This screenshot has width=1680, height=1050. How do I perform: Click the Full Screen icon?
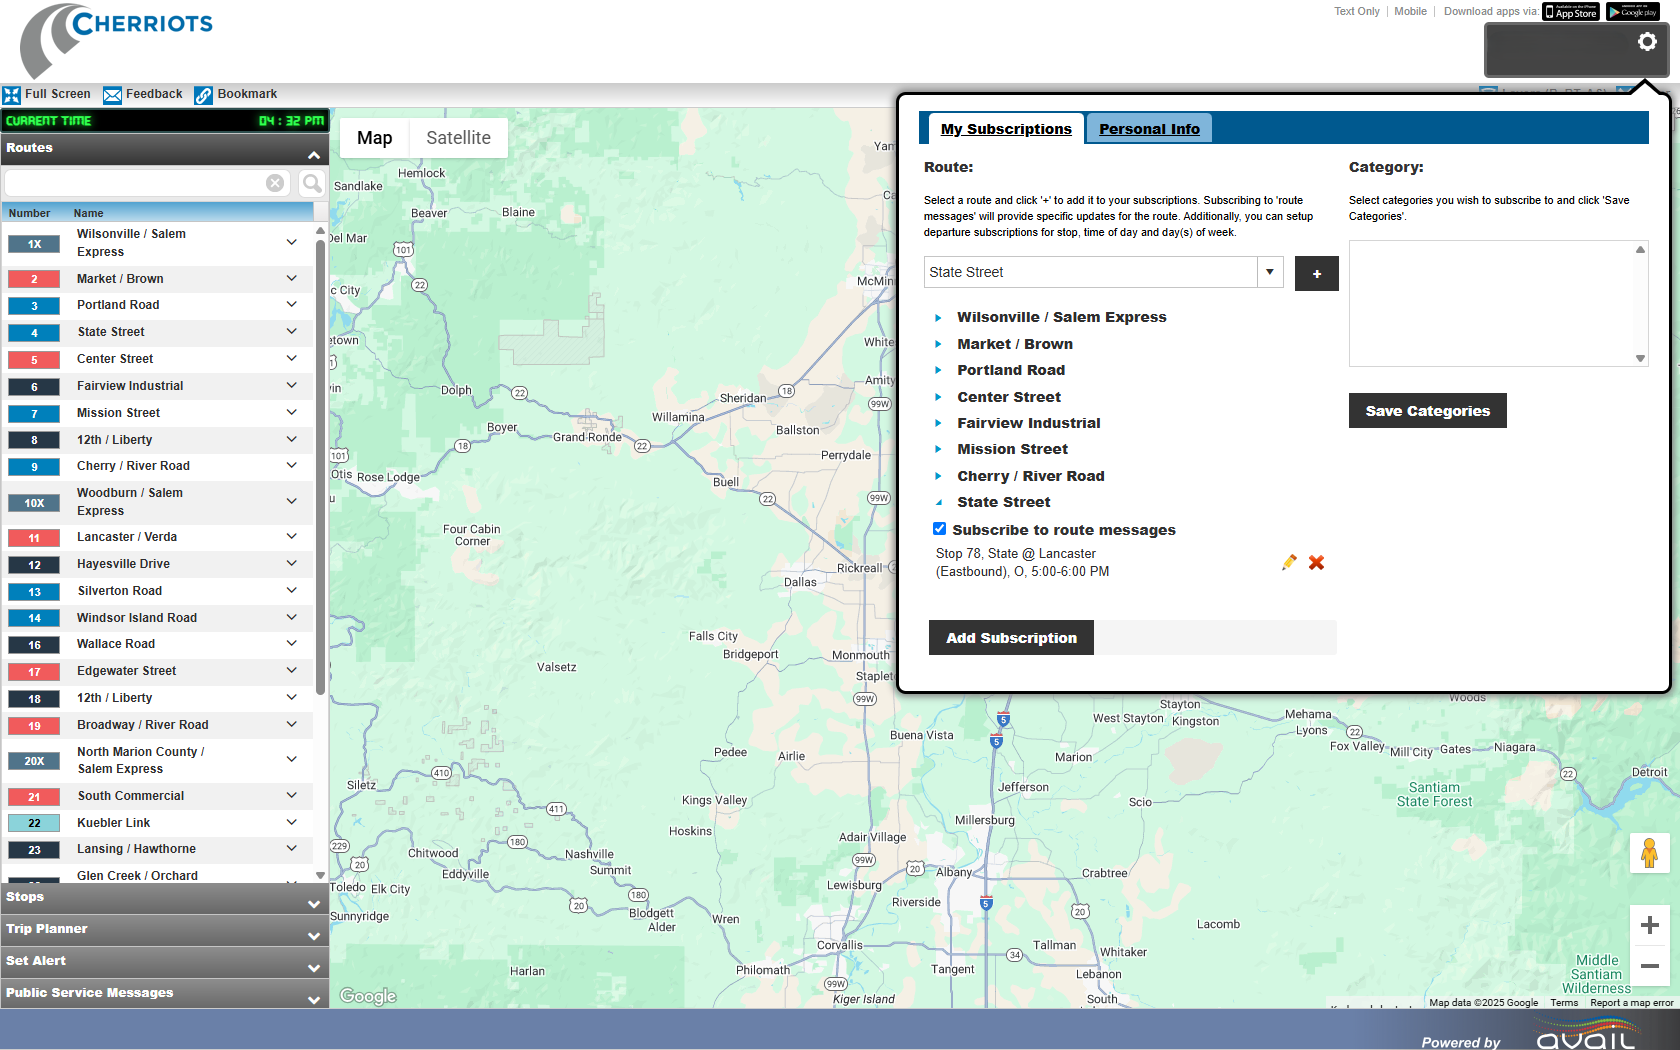[12, 95]
